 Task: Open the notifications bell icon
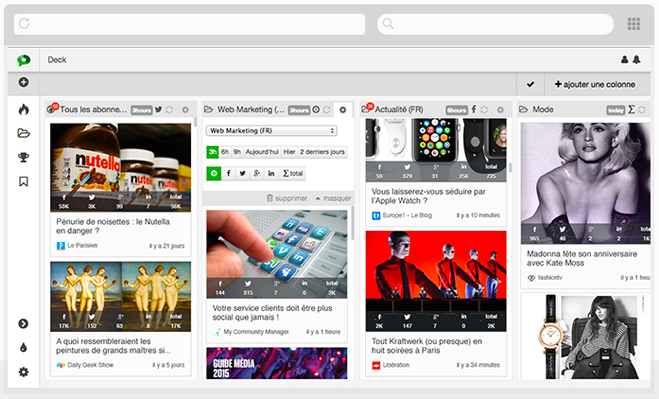637,60
